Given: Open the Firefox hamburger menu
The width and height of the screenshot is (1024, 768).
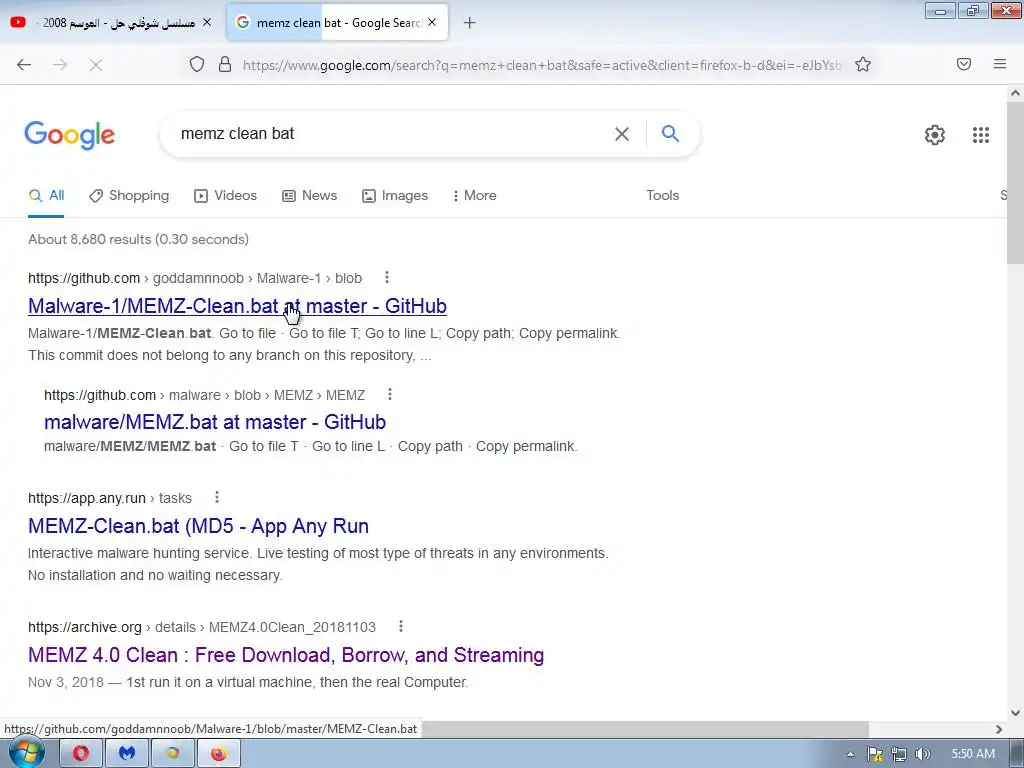Looking at the screenshot, I should [1000, 64].
